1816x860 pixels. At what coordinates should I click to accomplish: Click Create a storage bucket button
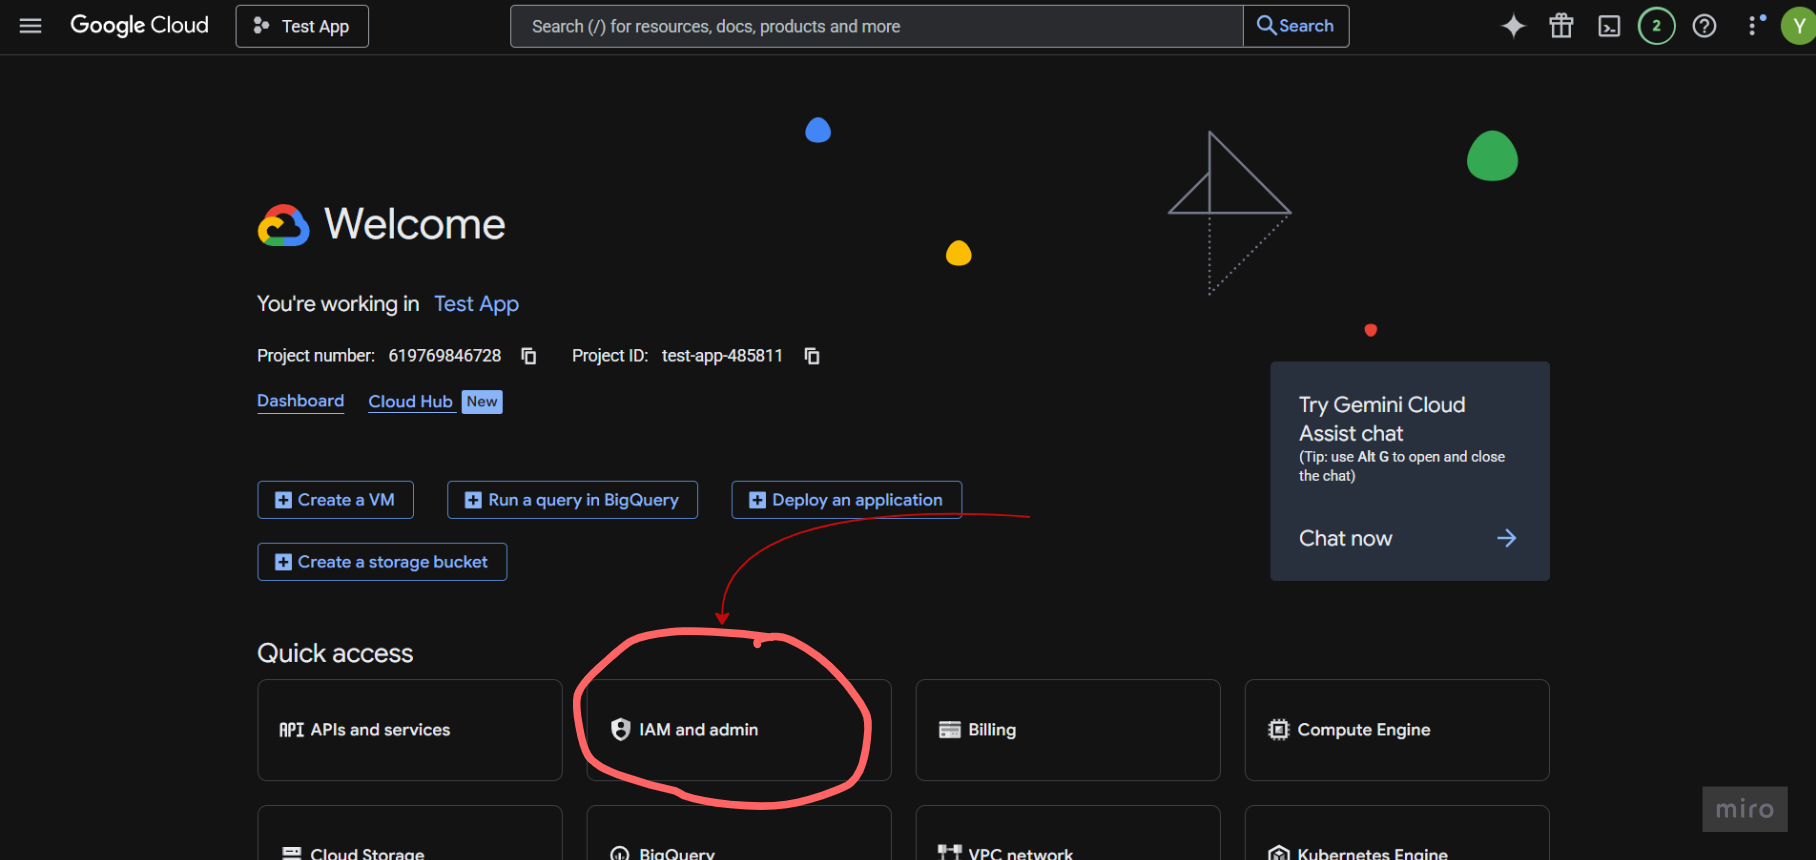click(382, 562)
